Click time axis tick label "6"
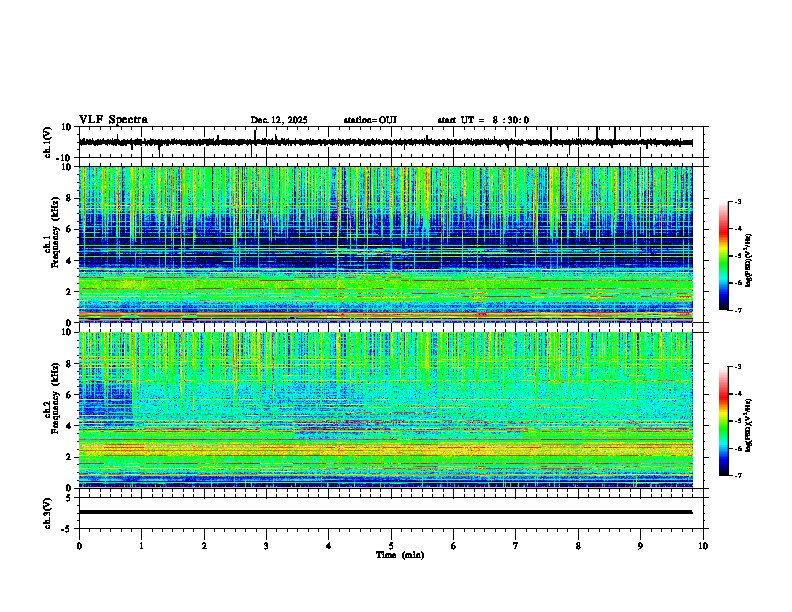 pos(454,546)
